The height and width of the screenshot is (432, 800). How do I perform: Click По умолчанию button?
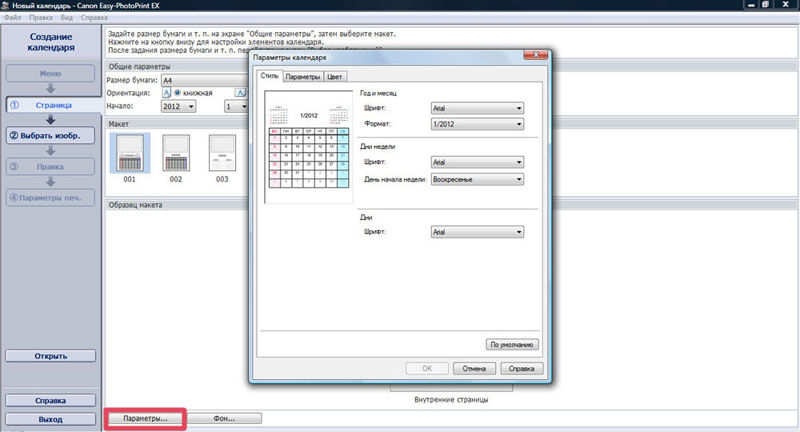click(512, 345)
